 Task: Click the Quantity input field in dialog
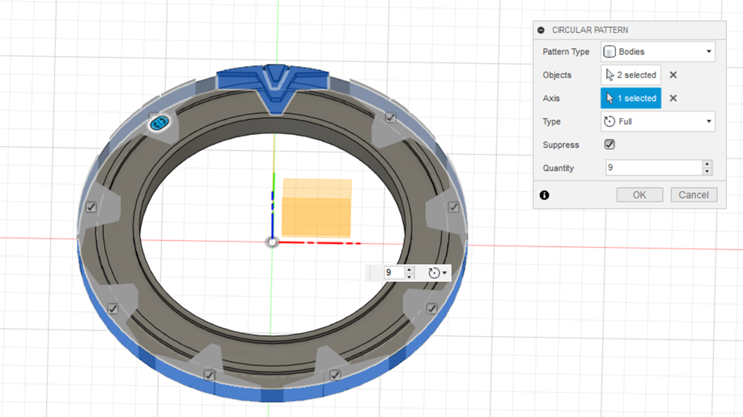point(653,167)
